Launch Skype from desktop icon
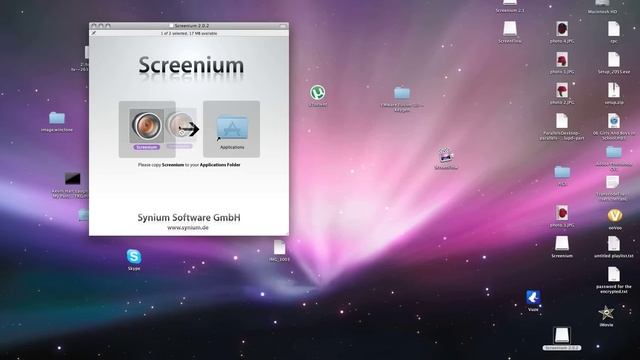Viewport: 640px width, 360px height. (134, 256)
